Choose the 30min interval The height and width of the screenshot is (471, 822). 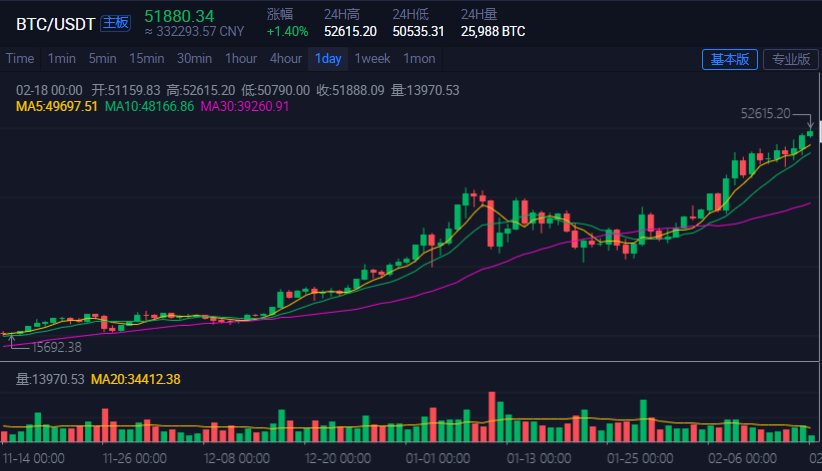click(x=194, y=59)
